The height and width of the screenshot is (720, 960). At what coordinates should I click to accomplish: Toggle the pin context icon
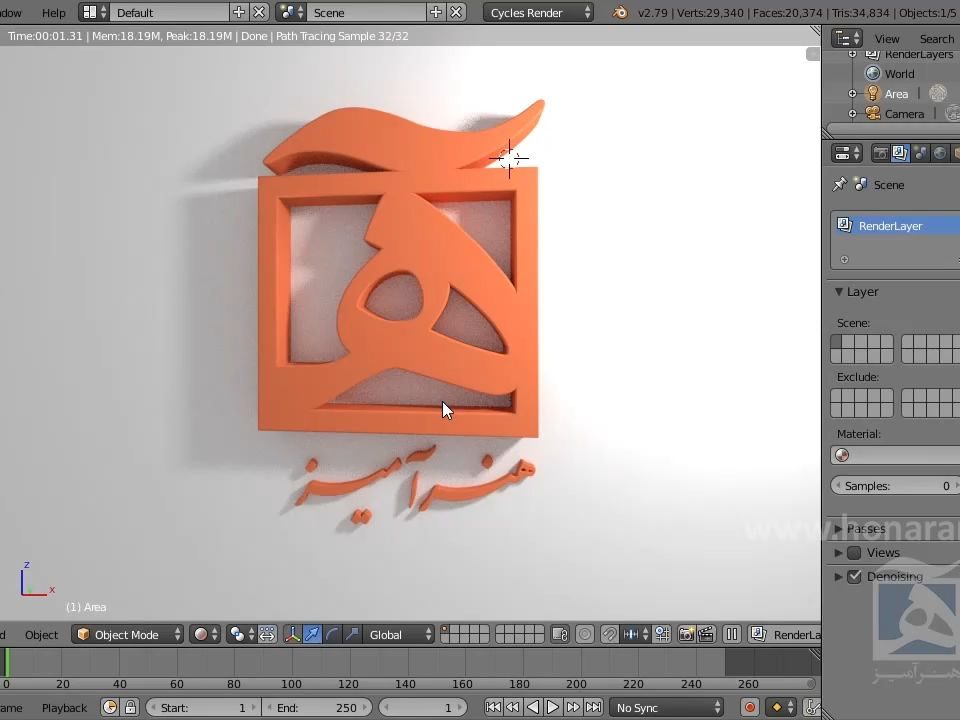click(x=839, y=184)
